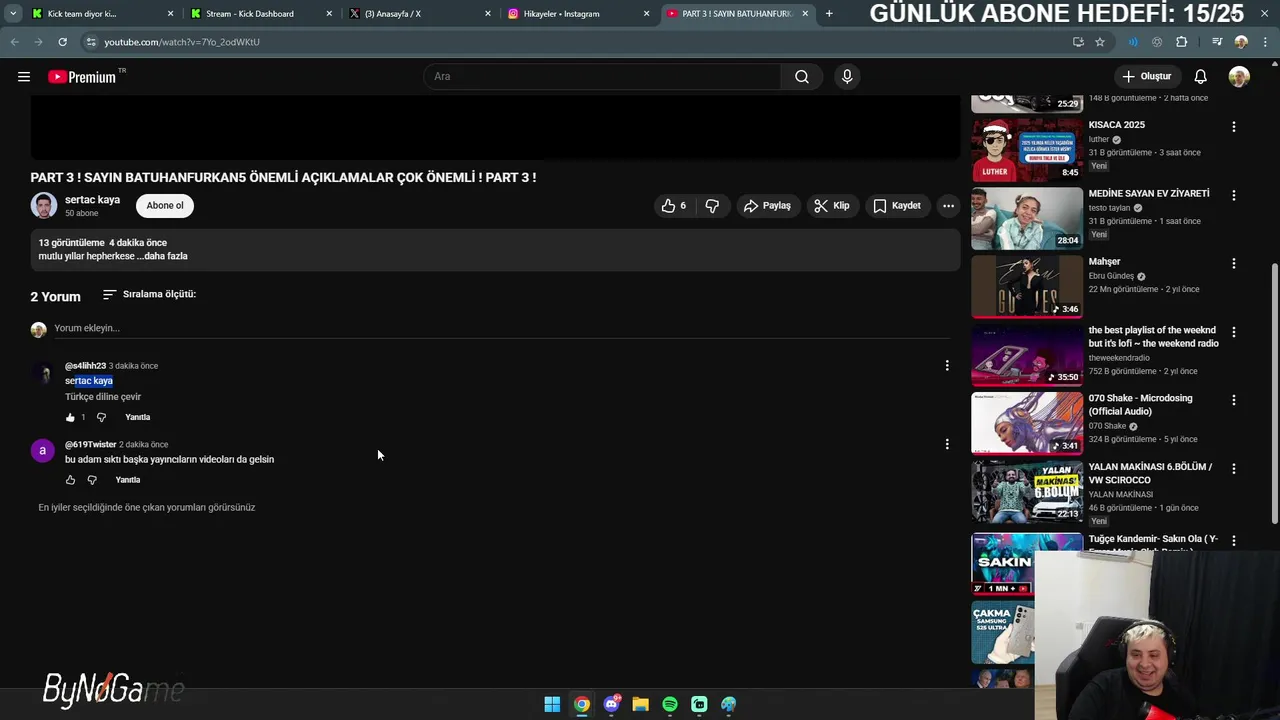Open options for Mahşer video
Screen dimensions: 1280x720
[1233, 264]
